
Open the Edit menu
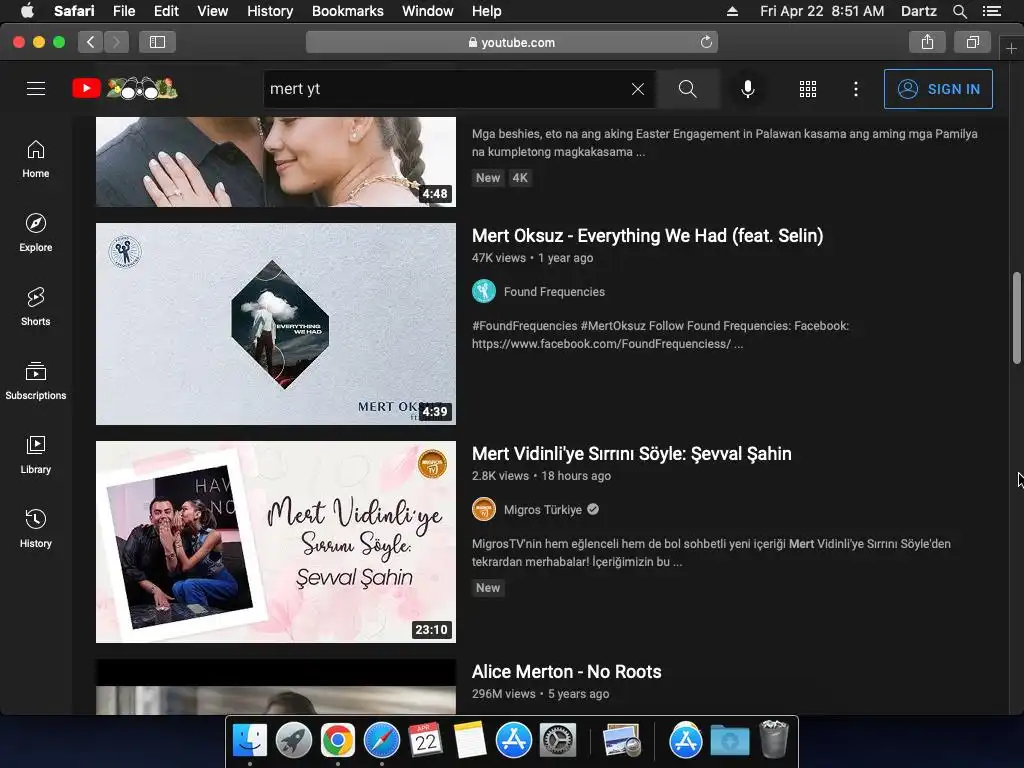click(x=166, y=11)
